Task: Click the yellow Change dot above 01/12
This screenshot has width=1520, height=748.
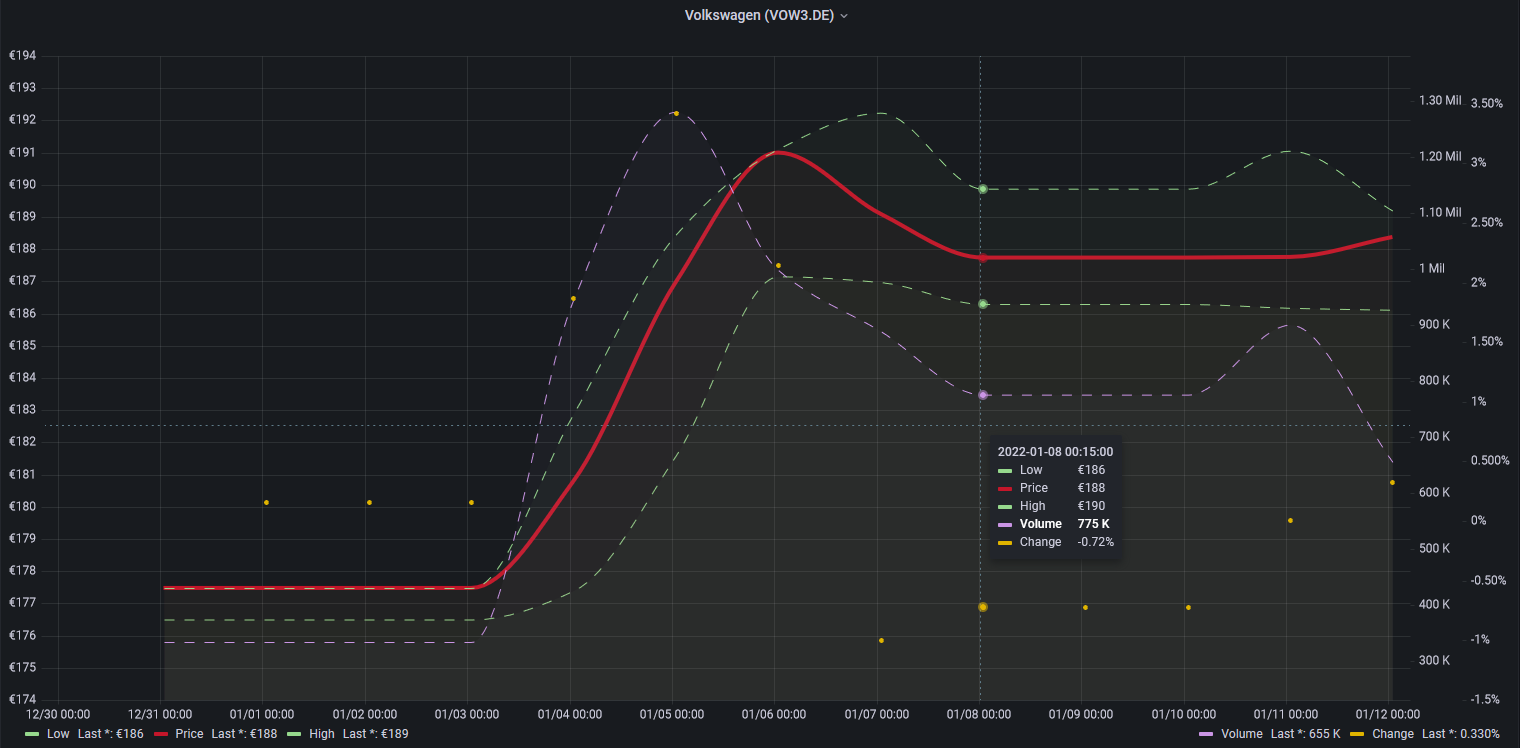Action: [1392, 482]
